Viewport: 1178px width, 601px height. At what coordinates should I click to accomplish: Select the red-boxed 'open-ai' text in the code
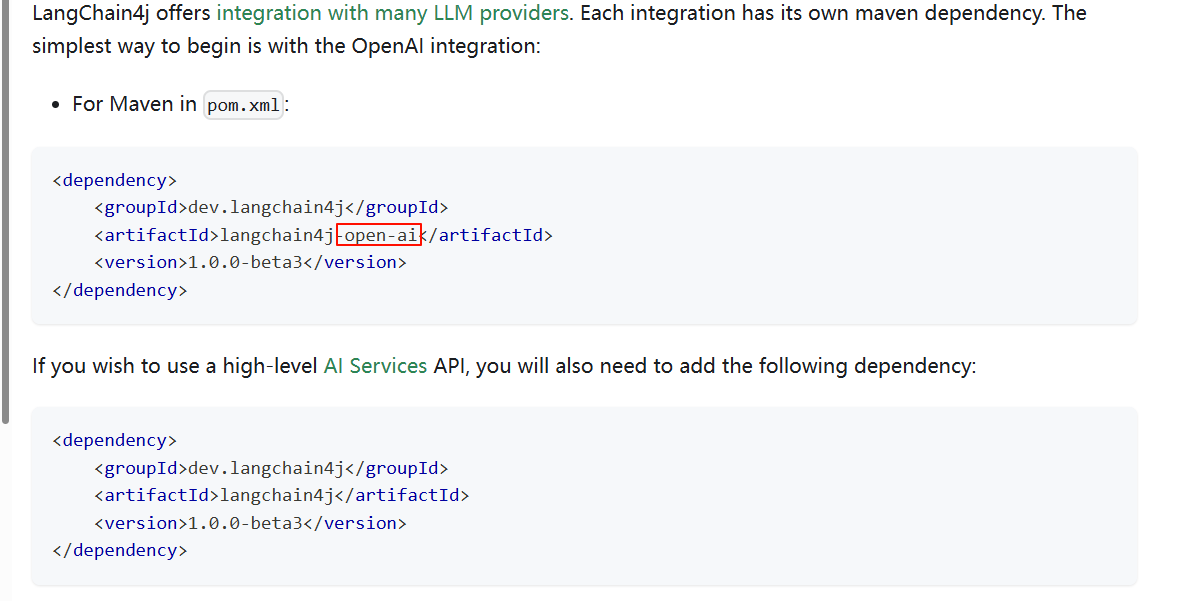378,234
